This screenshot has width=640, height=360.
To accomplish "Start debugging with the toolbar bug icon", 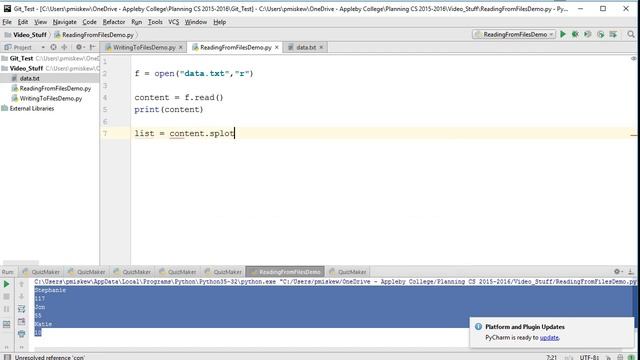I will point(575,34).
